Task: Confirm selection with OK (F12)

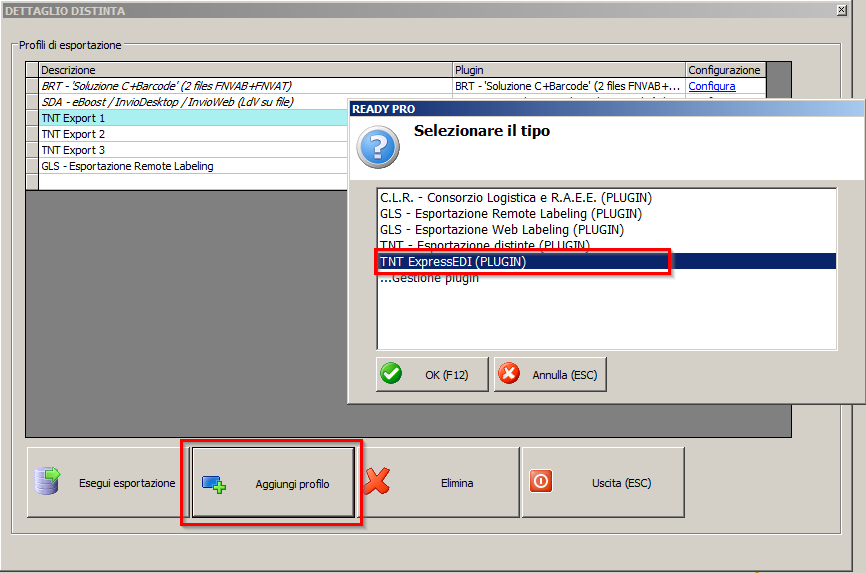Action: point(432,375)
